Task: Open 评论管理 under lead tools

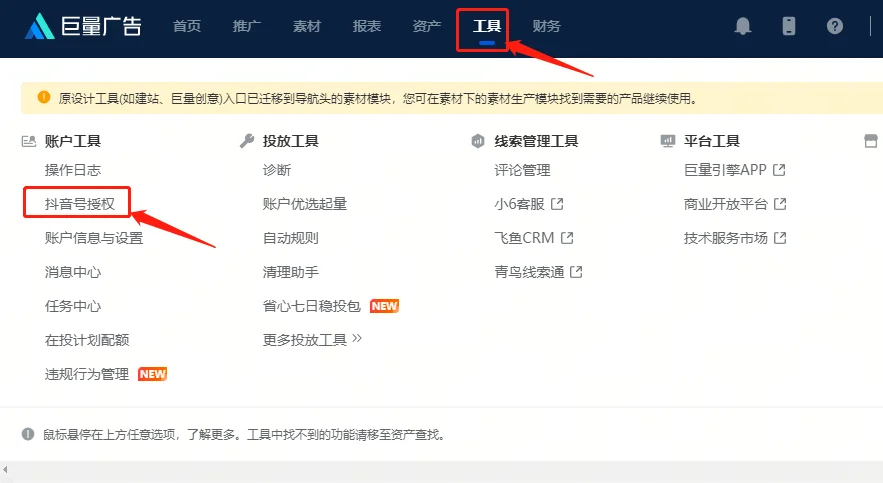Action: point(522,170)
